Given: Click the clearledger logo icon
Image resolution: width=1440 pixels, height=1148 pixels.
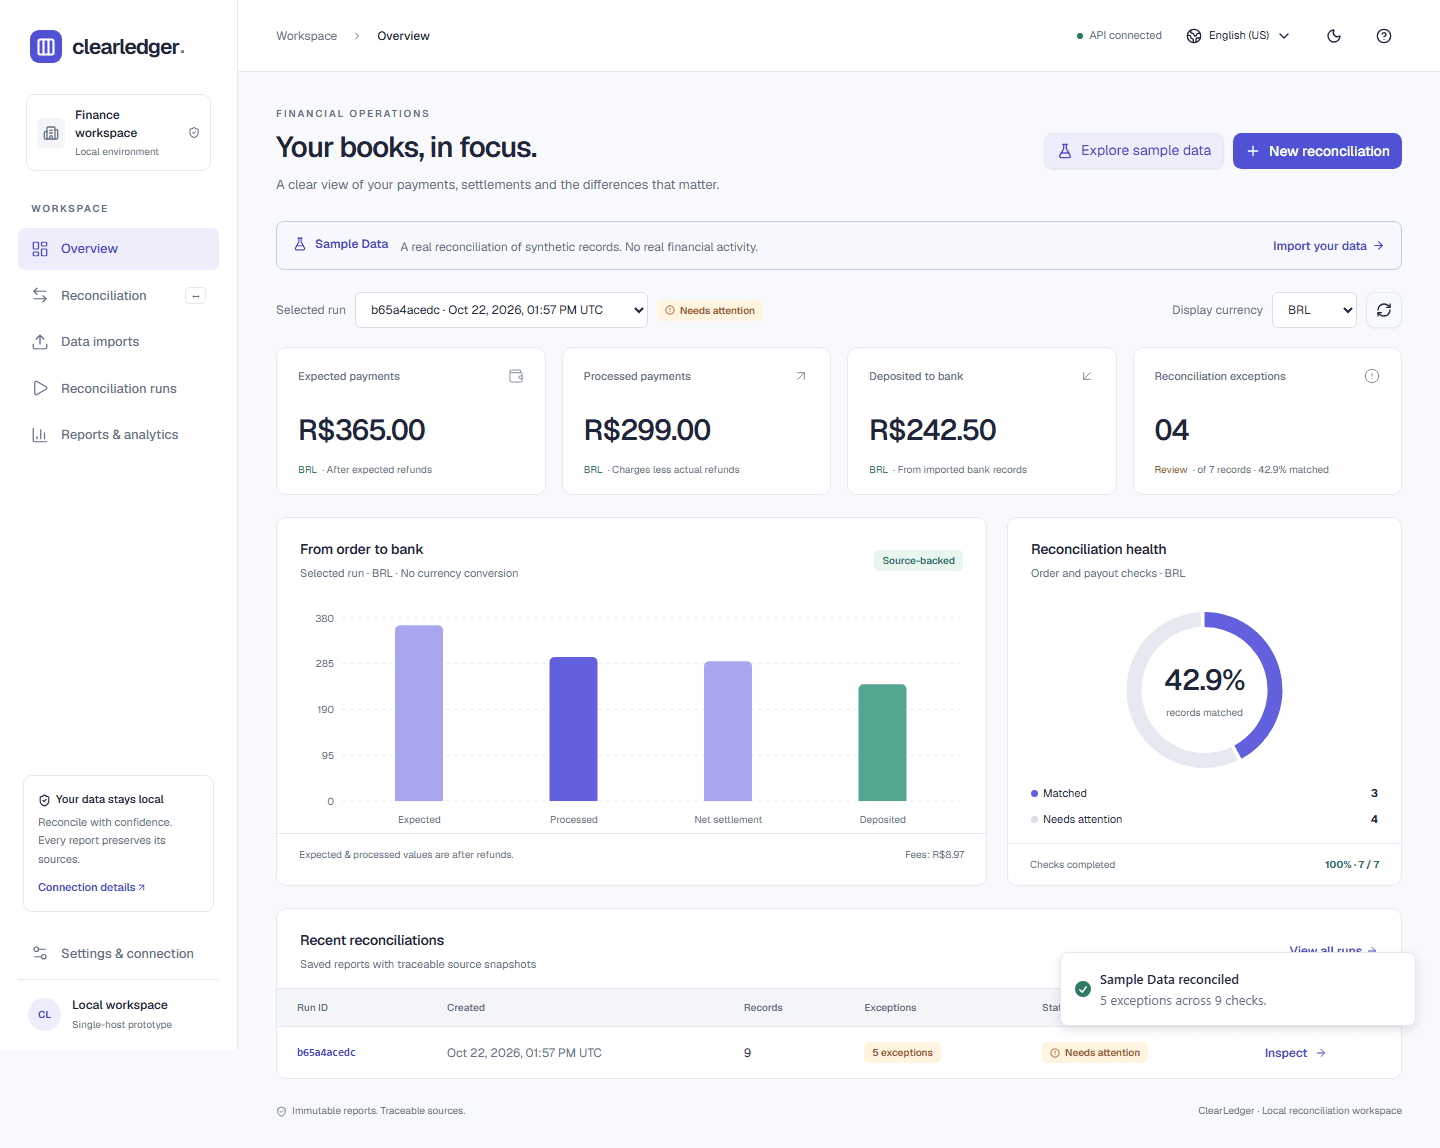Looking at the screenshot, I should click(46, 47).
